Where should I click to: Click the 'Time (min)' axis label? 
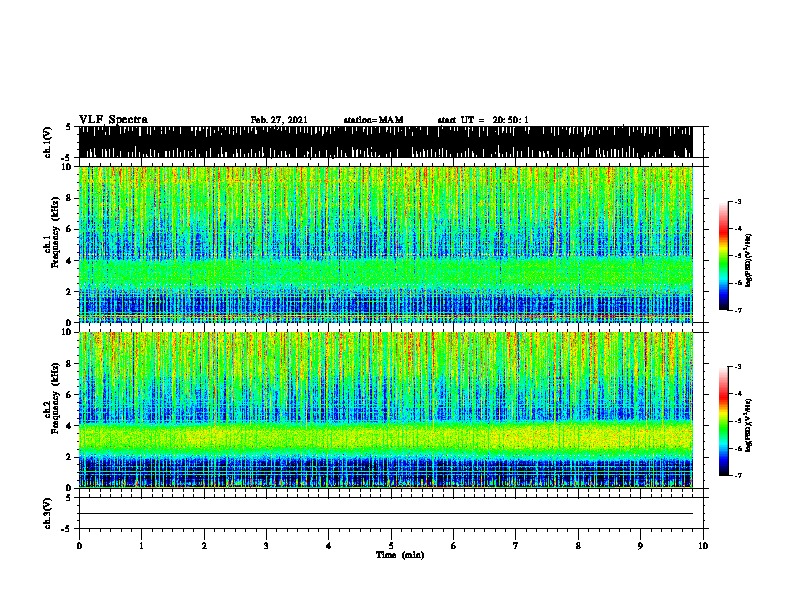pos(400,555)
